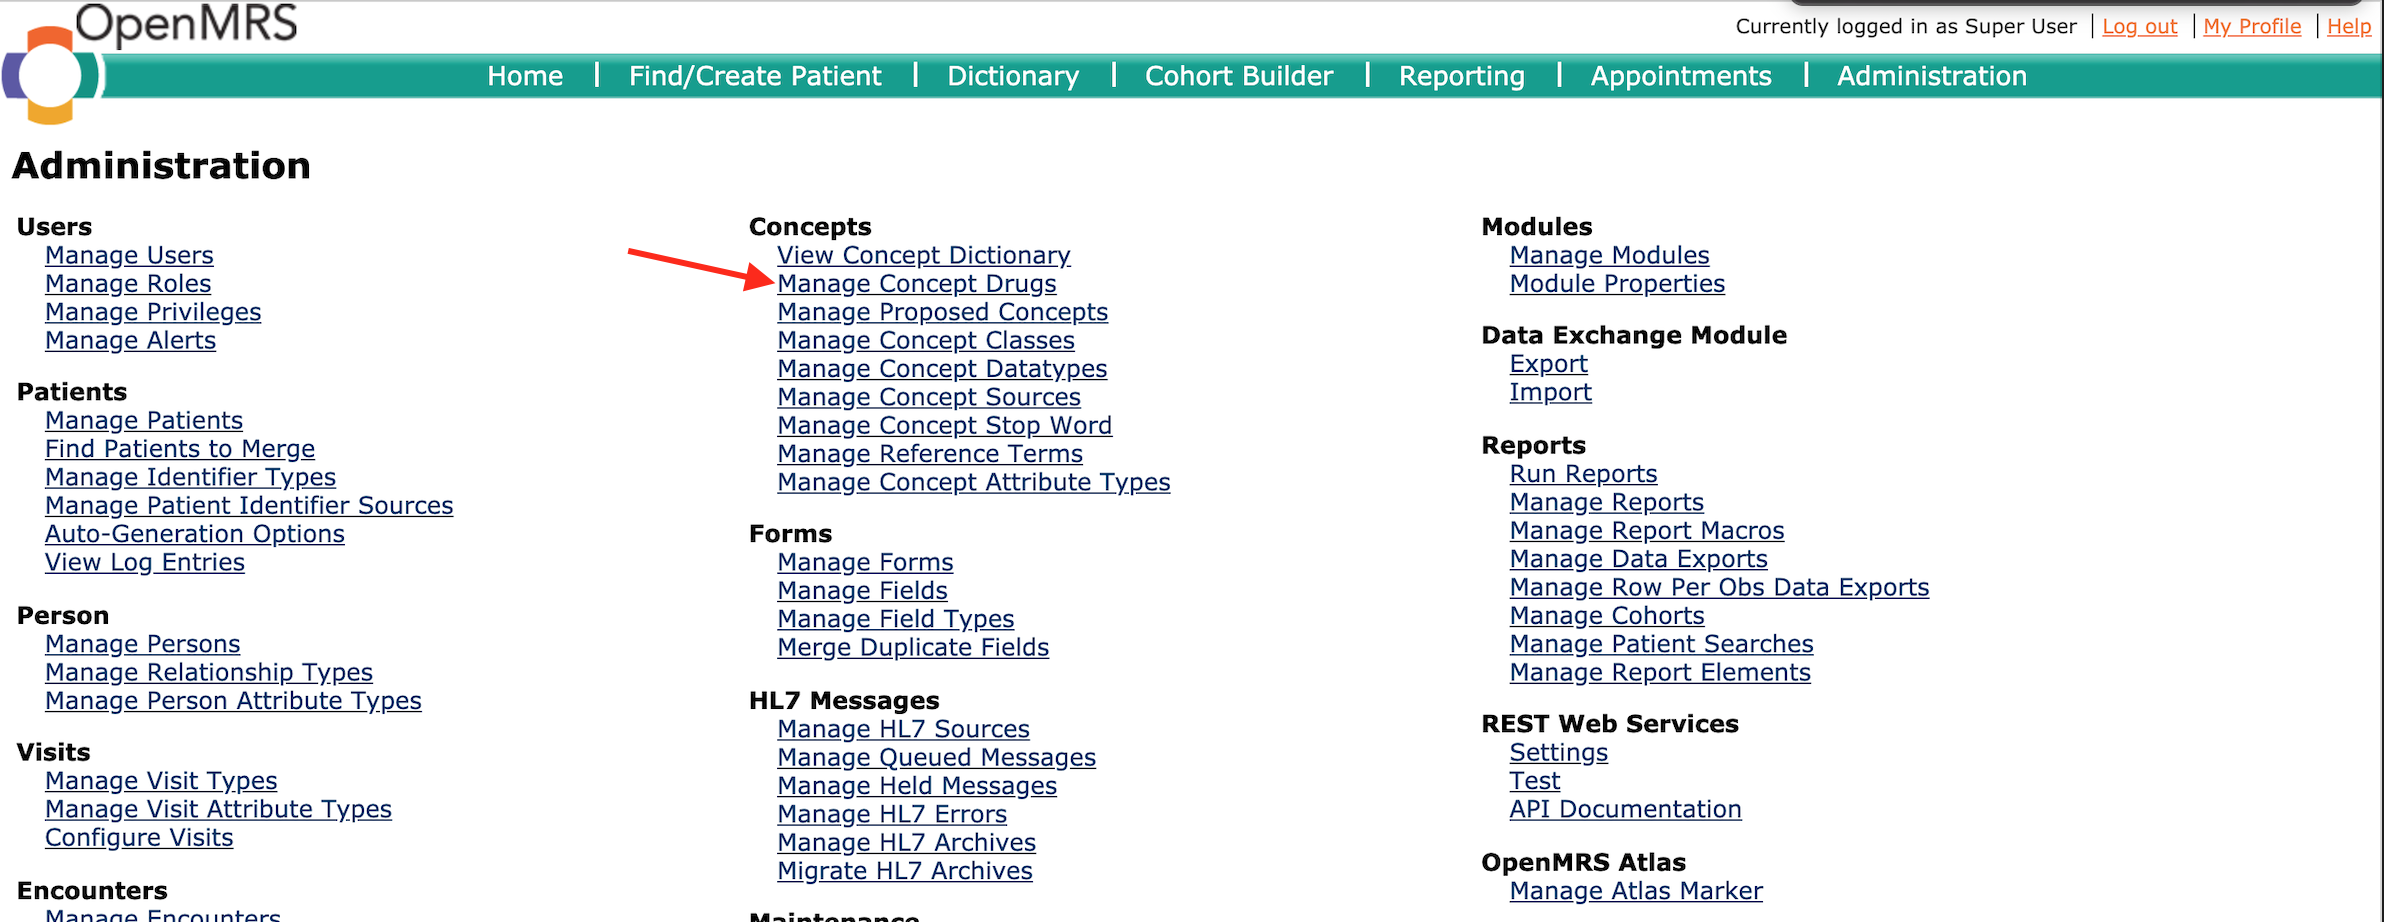
Task: Open the Home menu item
Action: 525,76
